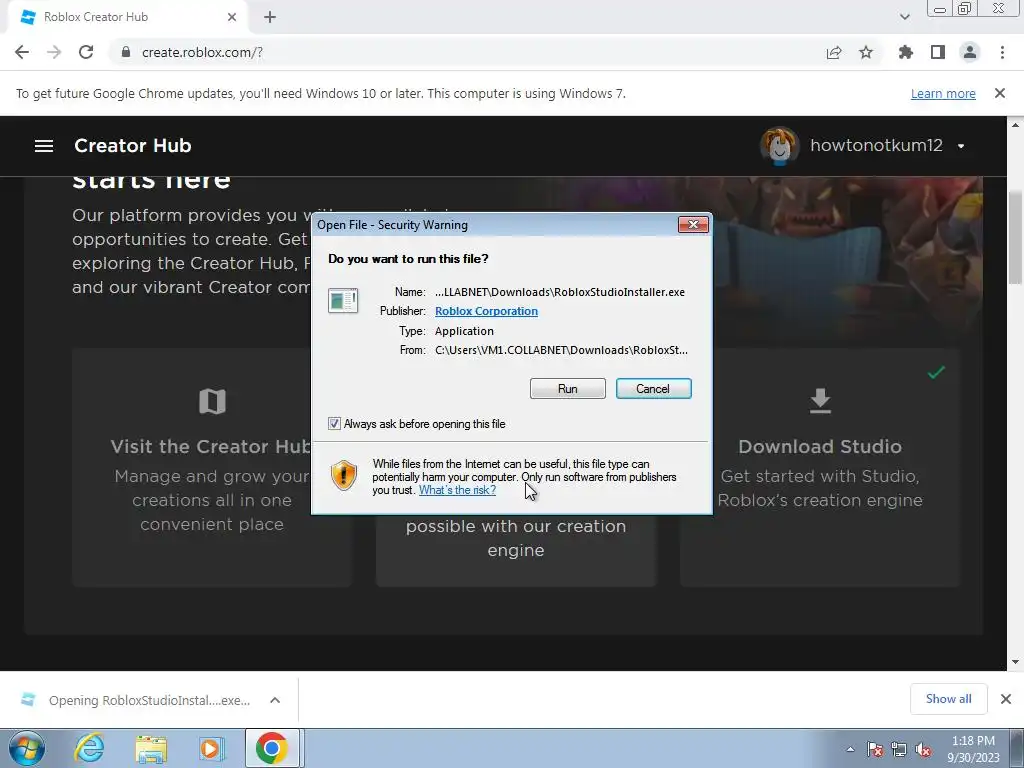Expand download item options chevron
The image size is (1024, 768).
[x=275, y=700]
